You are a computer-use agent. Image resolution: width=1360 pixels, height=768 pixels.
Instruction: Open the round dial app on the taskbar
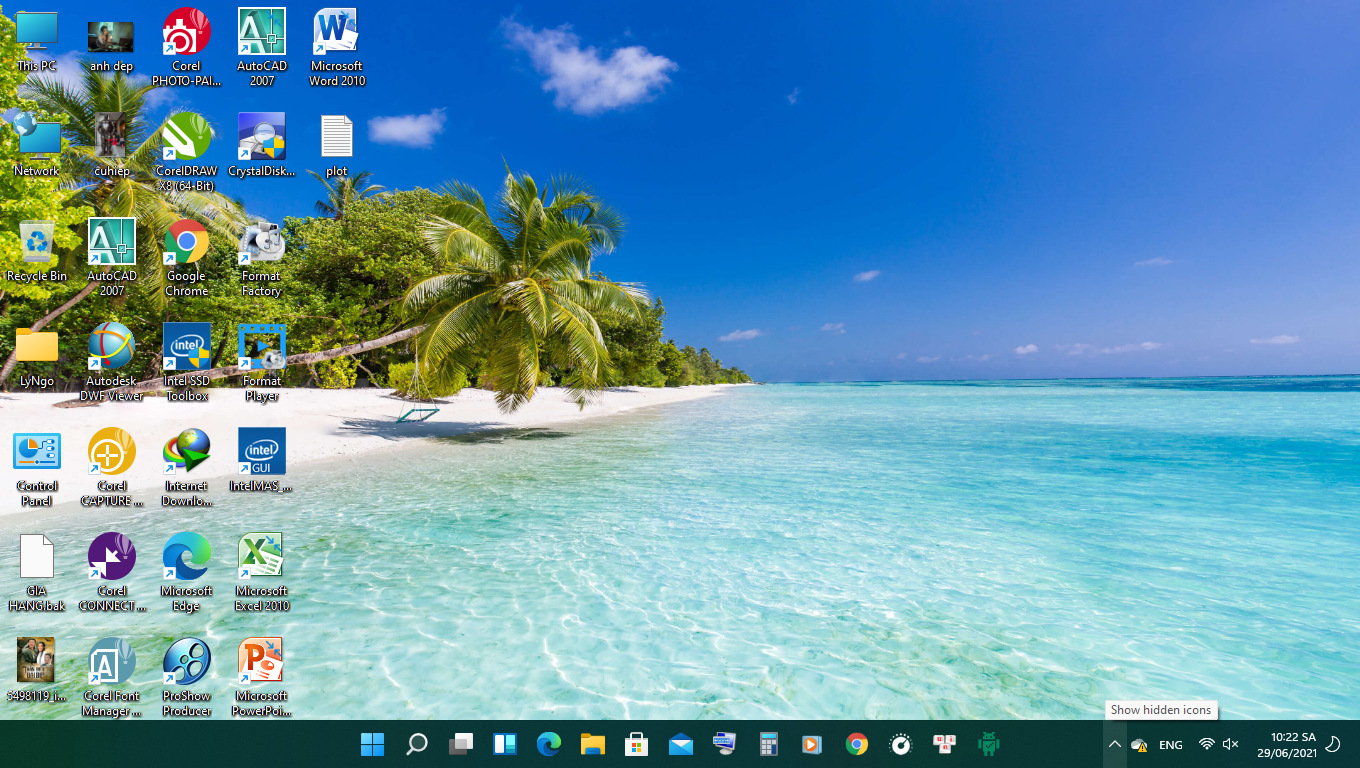click(901, 744)
